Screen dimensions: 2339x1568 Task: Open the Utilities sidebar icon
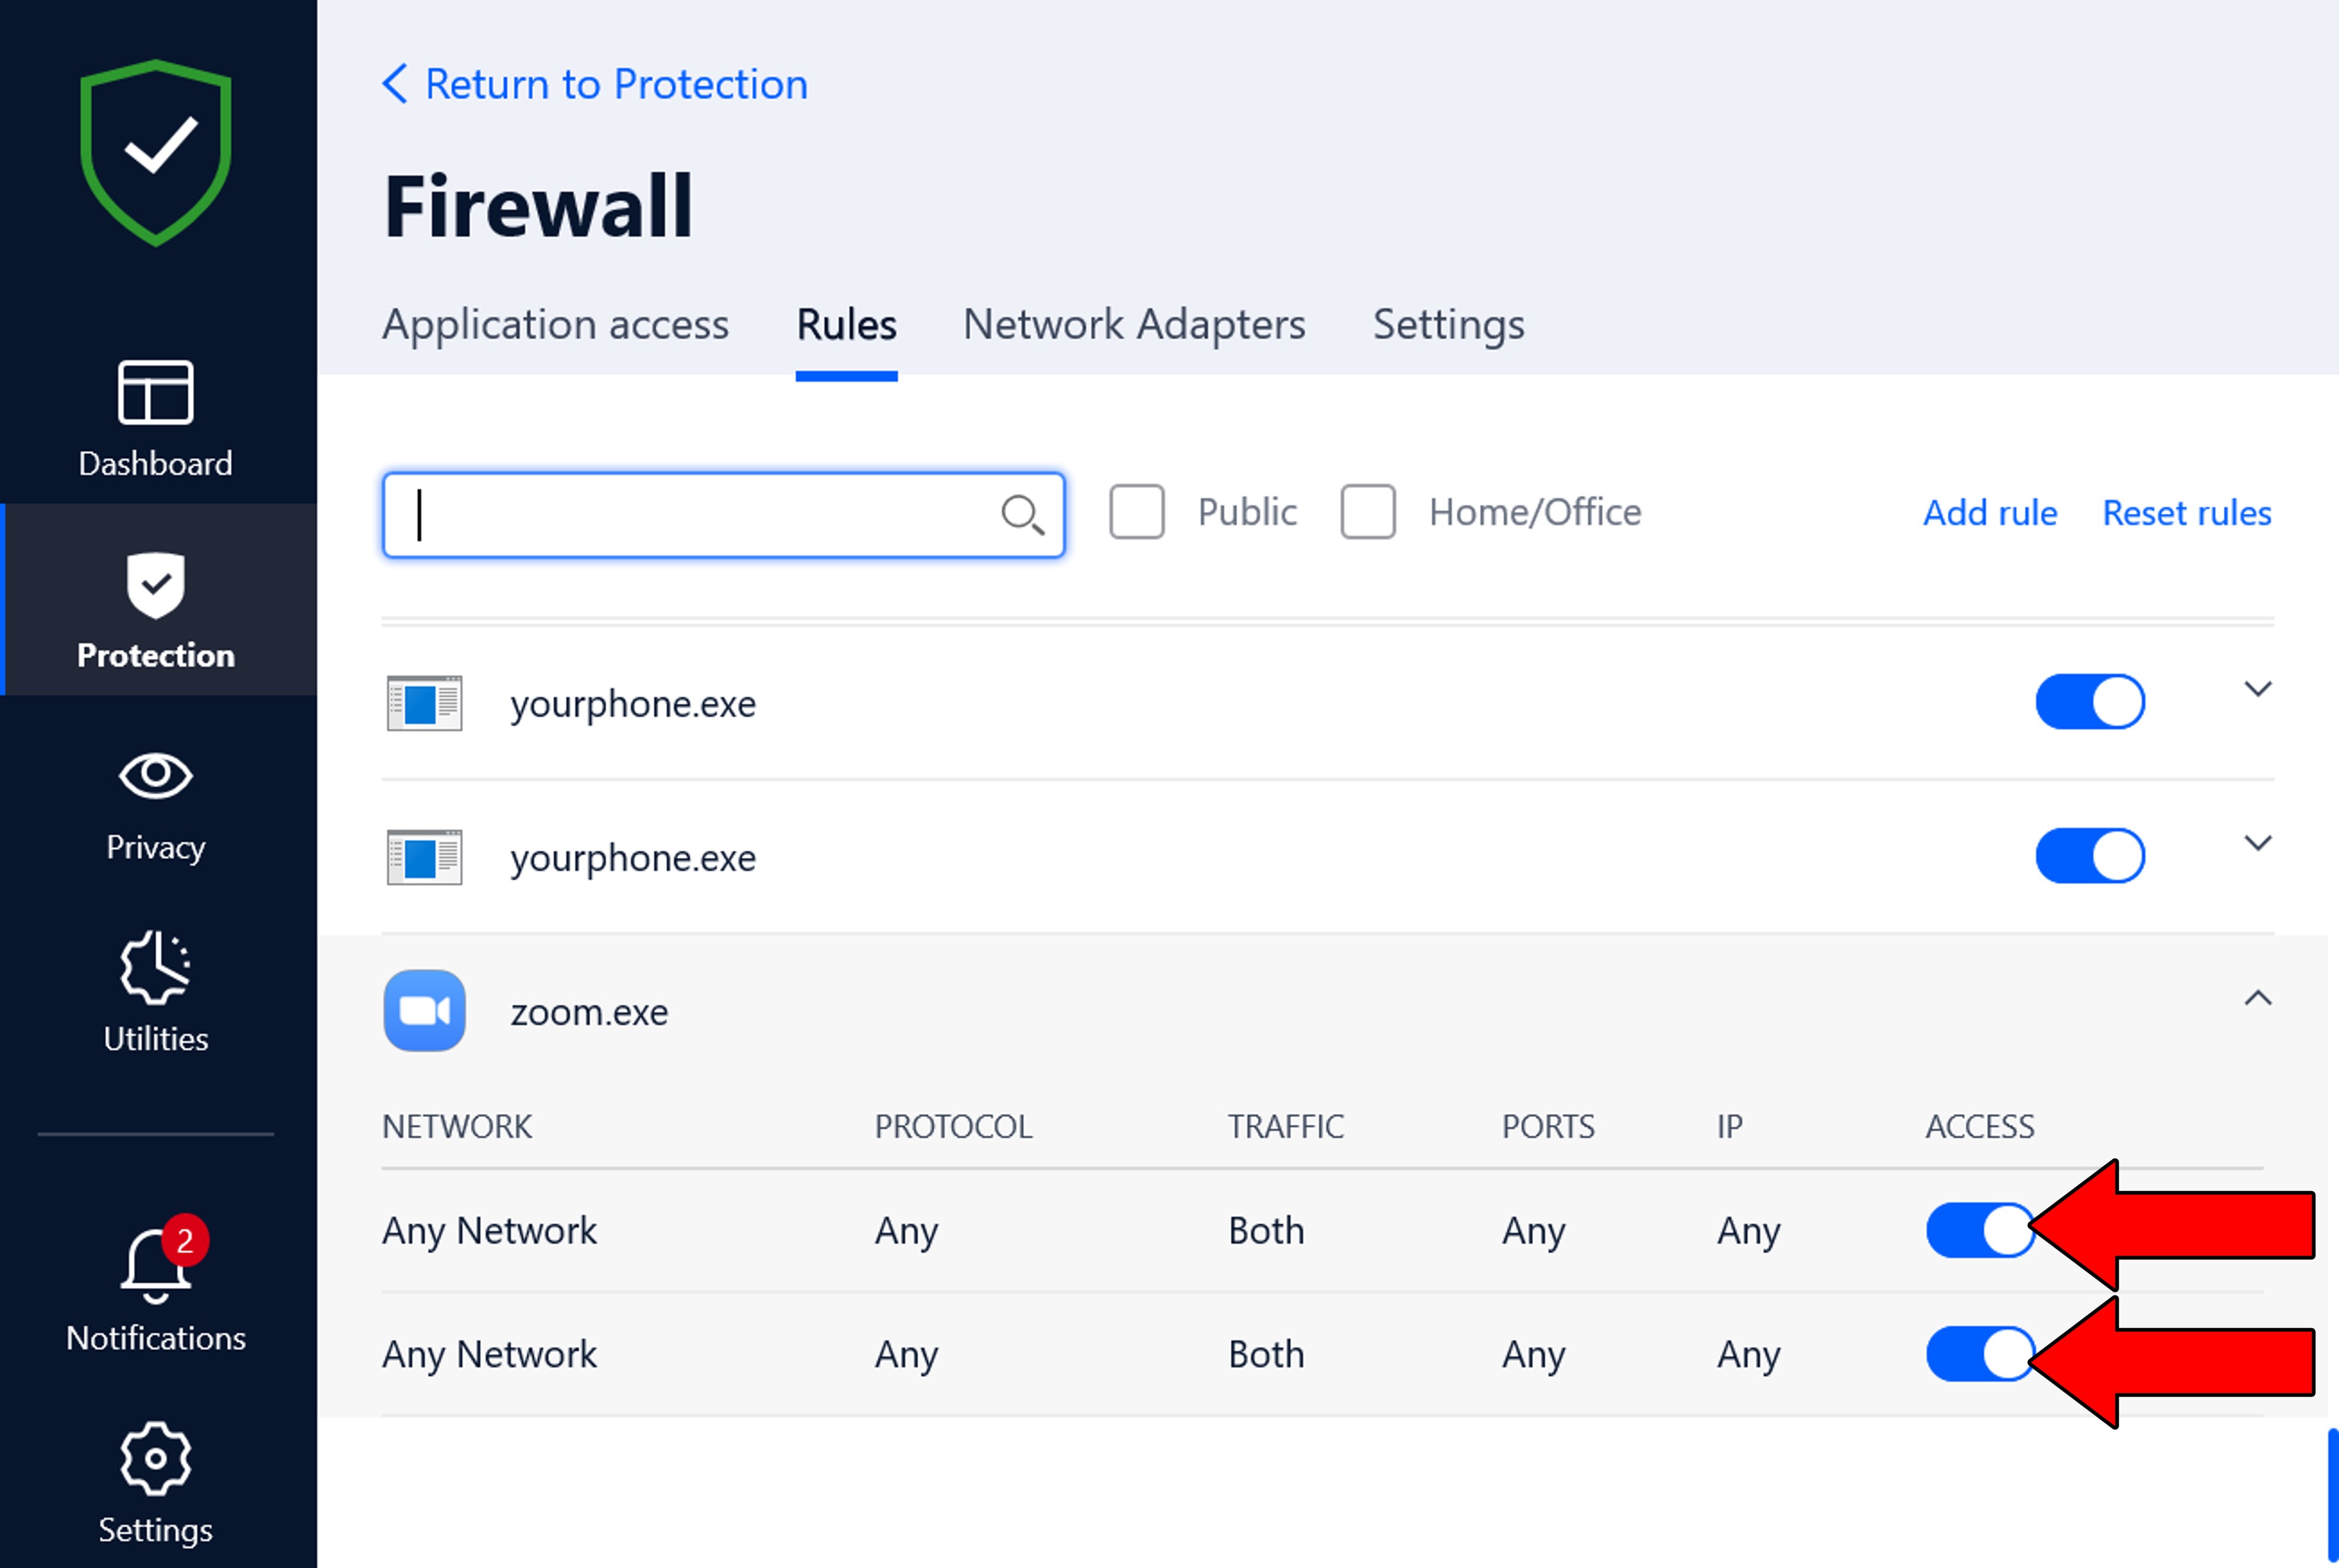(x=155, y=968)
